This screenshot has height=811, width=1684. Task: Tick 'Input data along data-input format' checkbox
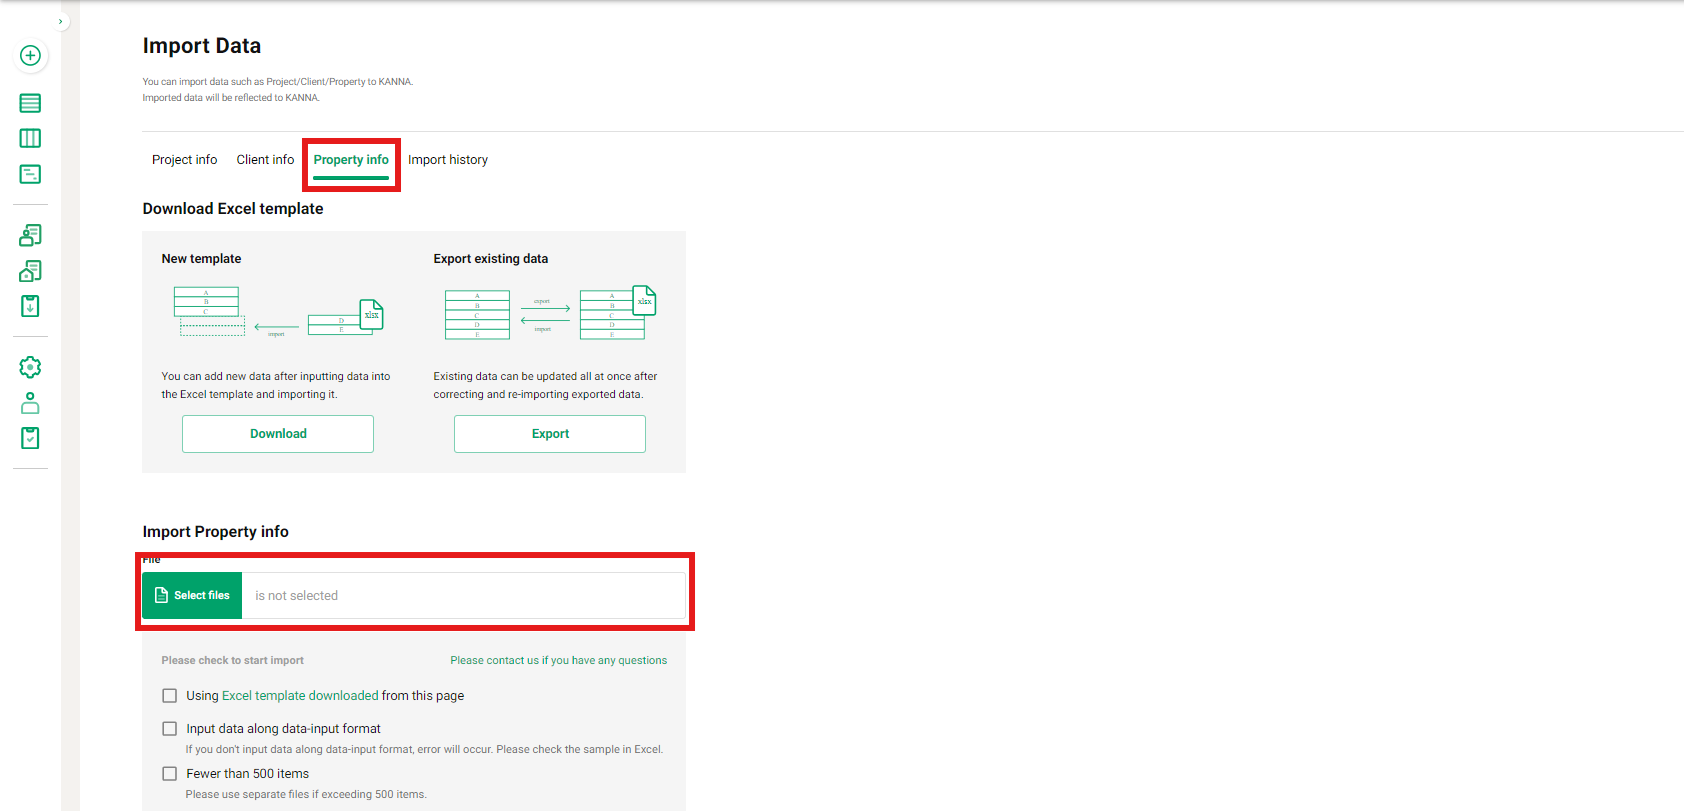[170, 729]
